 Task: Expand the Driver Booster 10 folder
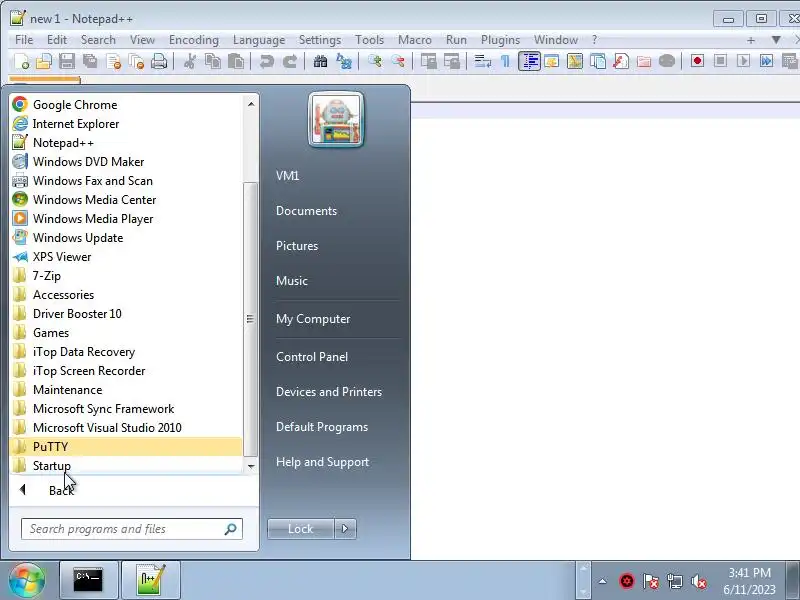[x=126, y=314]
